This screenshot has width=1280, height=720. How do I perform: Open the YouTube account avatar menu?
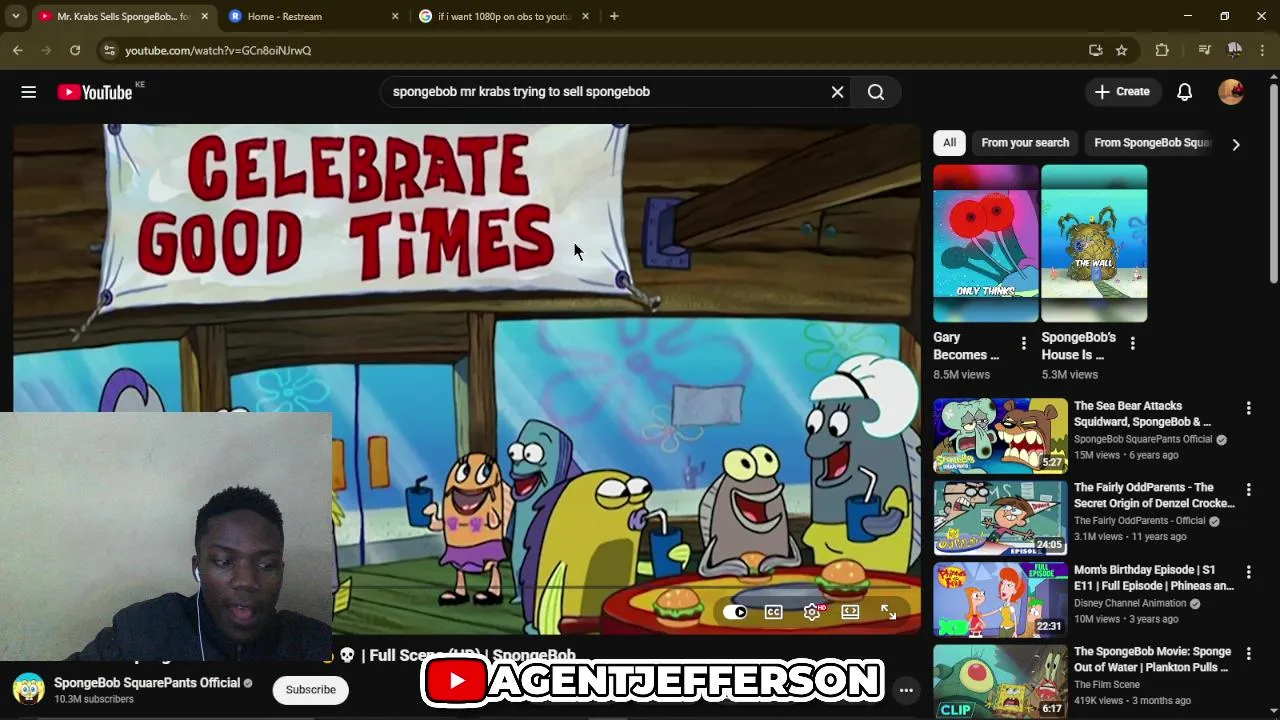[1231, 92]
